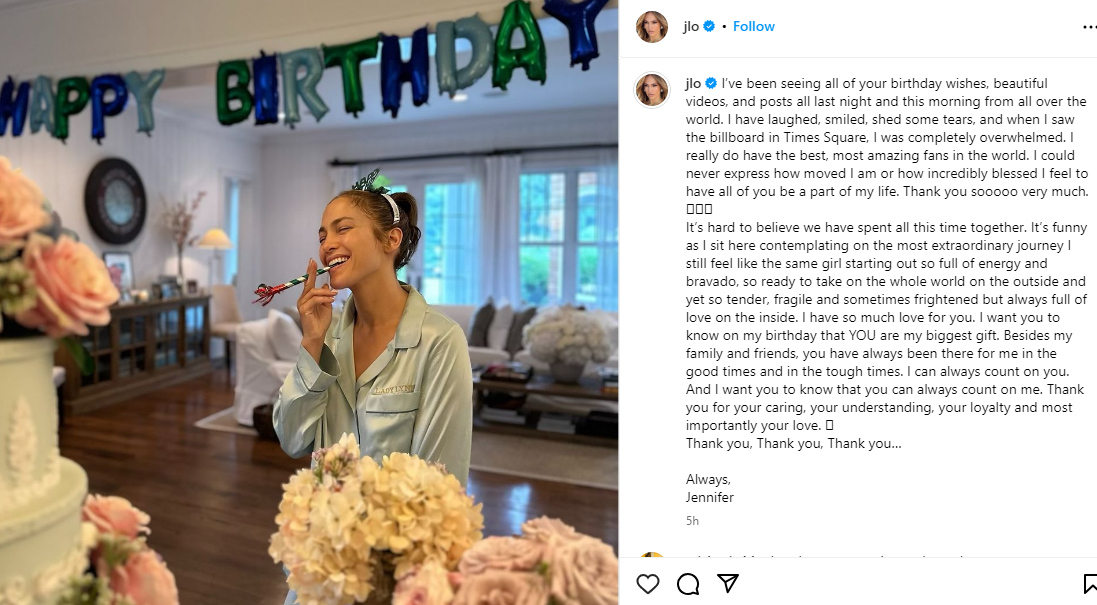
Task: Open comments via the speech bubble icon
Action: [688, 584]
